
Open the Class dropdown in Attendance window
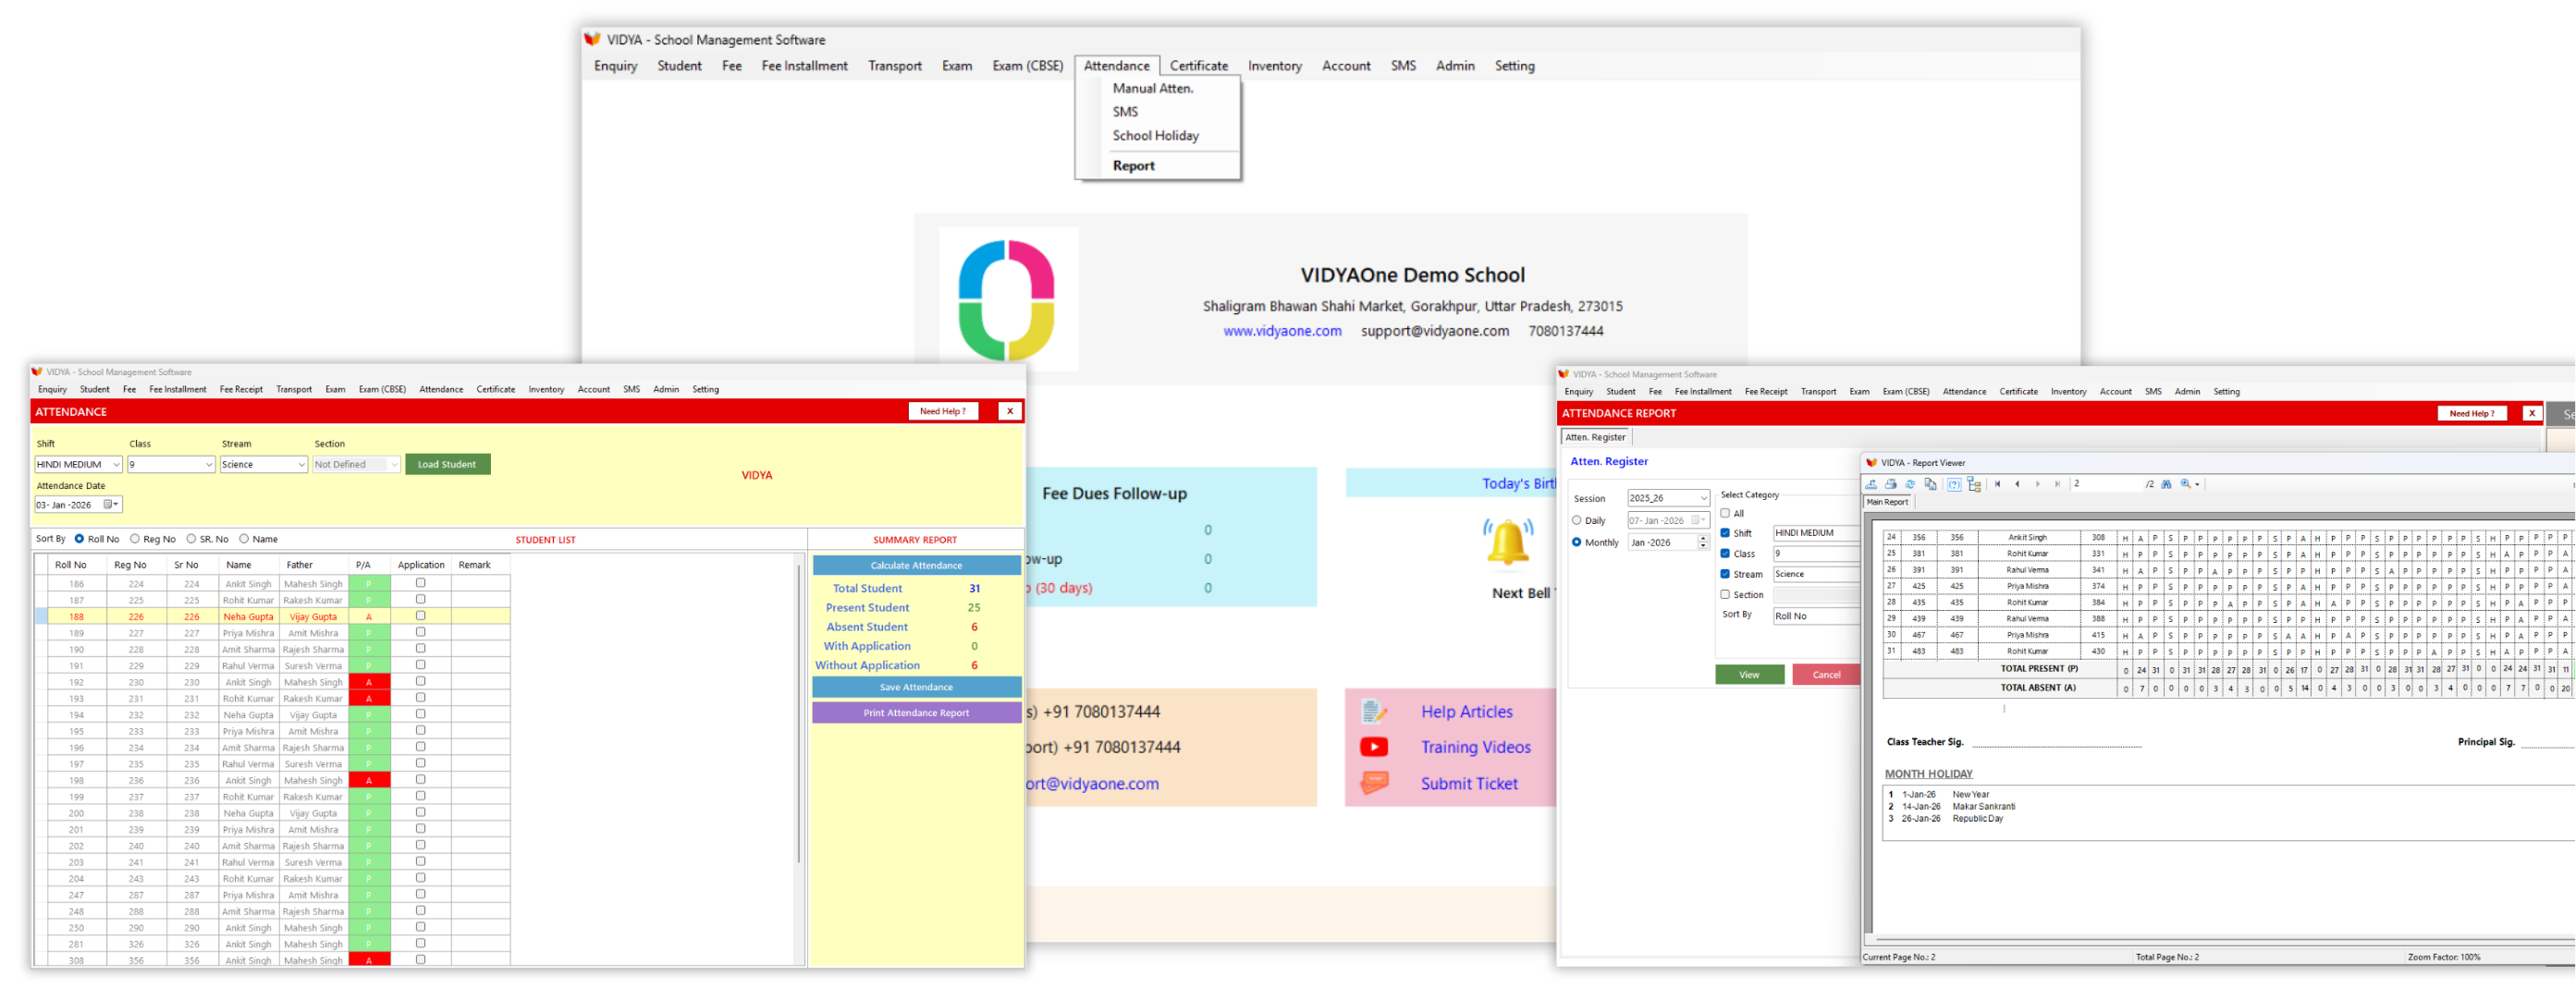pyautogui.click(x=171, y=465)
